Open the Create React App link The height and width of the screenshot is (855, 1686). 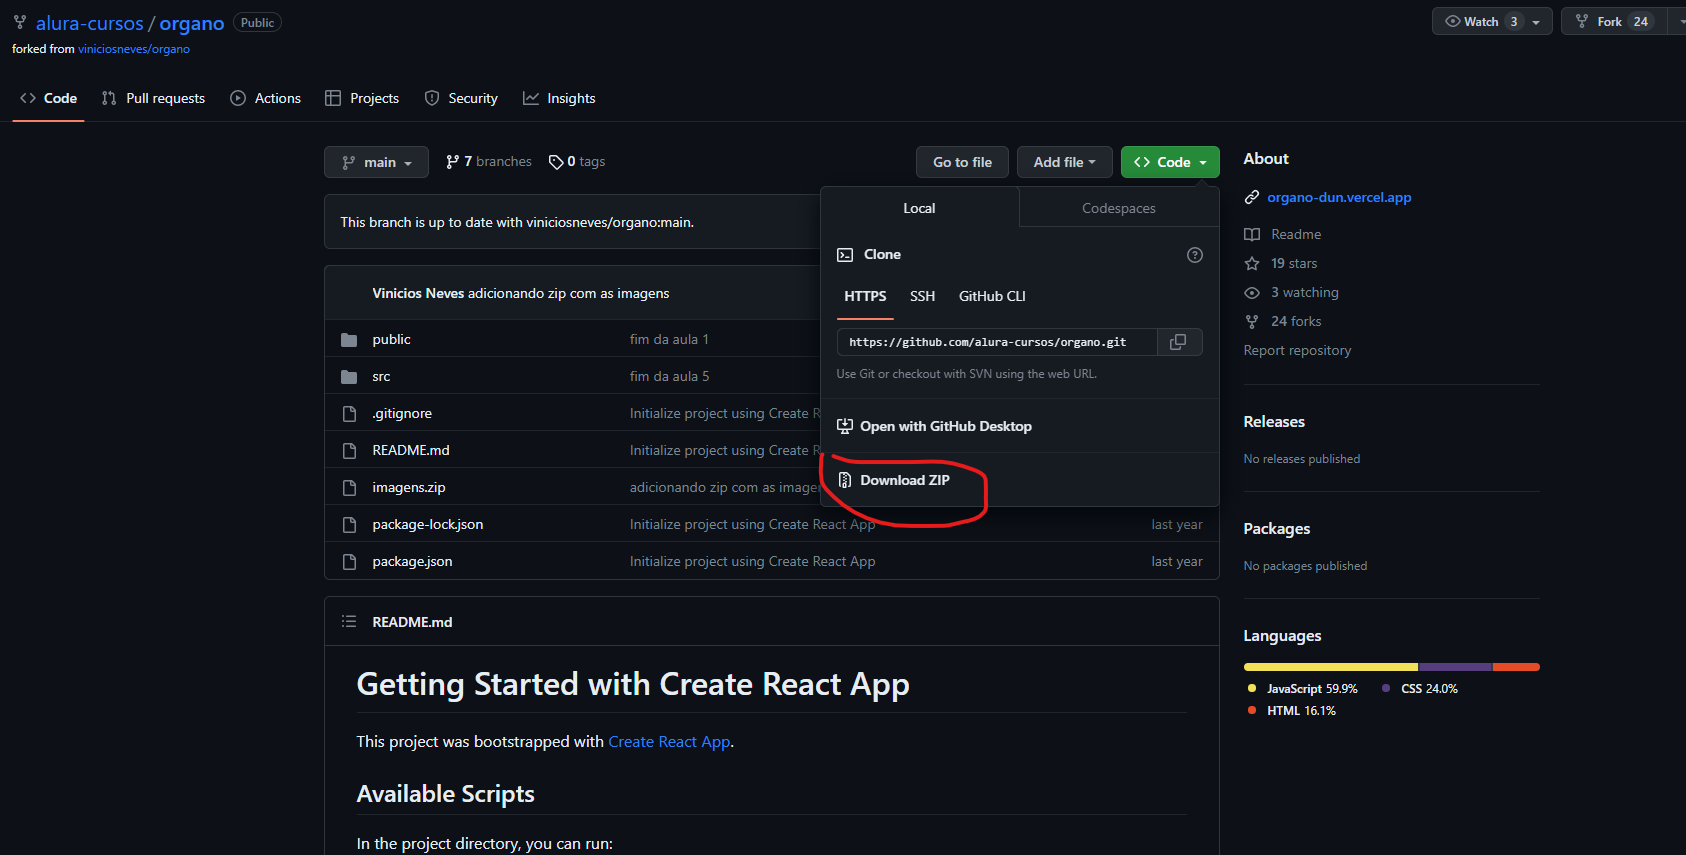click(669, 742)
